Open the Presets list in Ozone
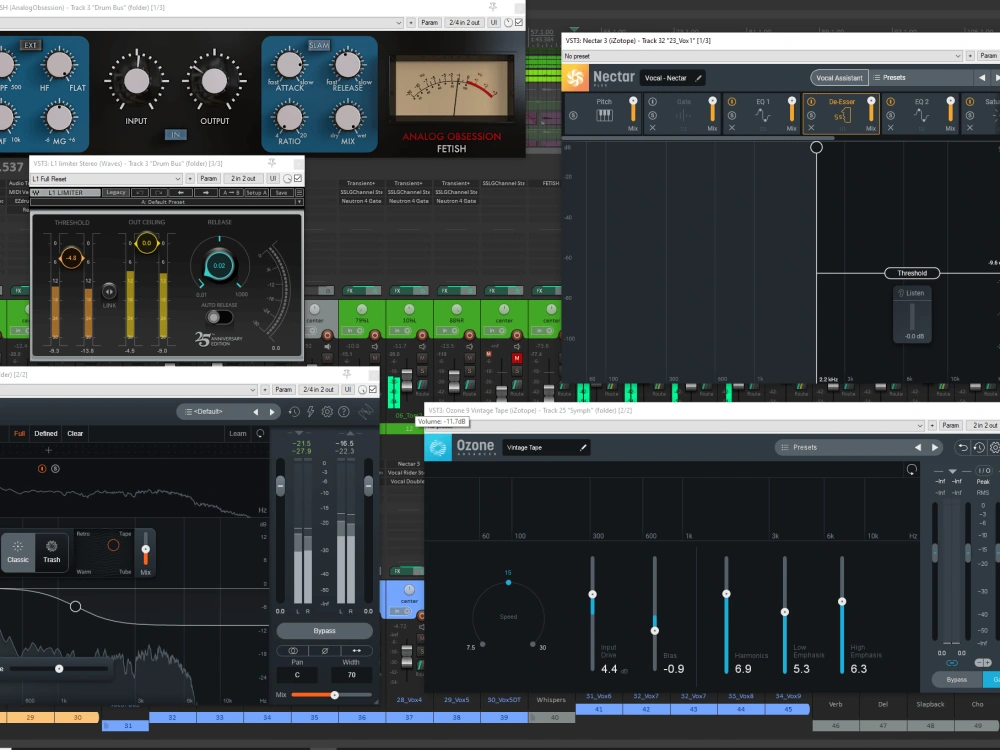 [x=805, y=448]
